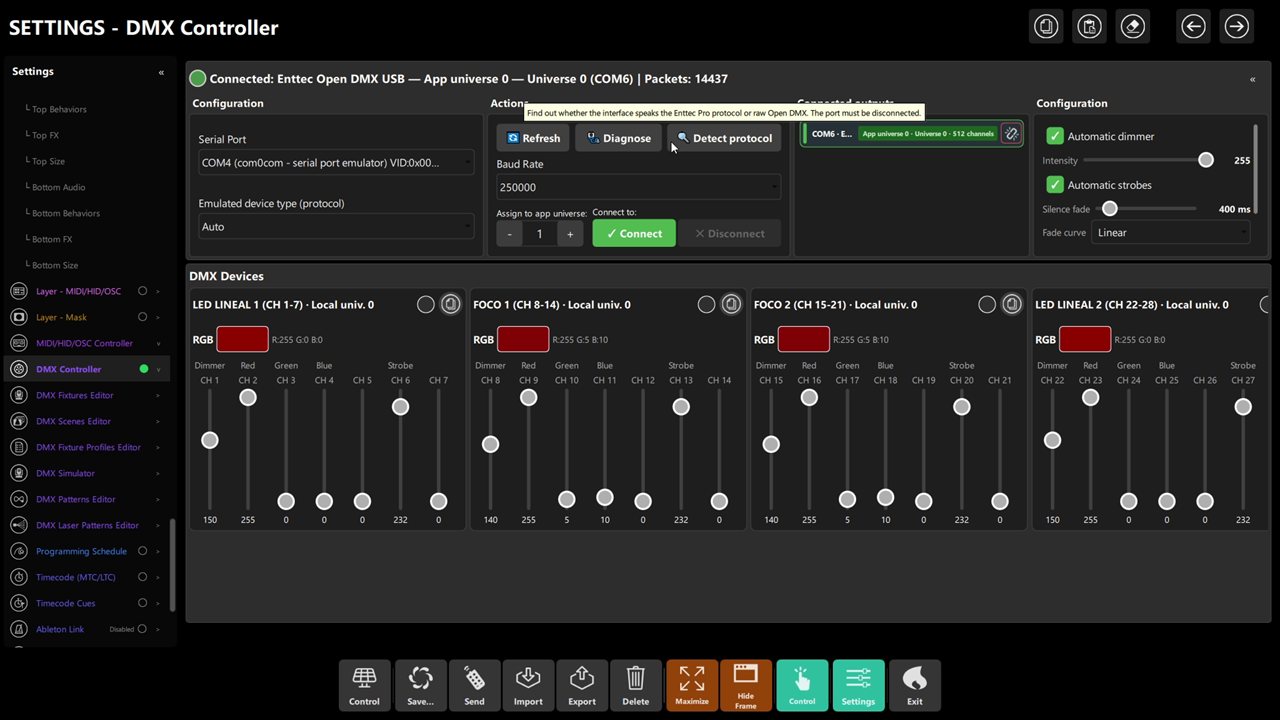Toggle the Automatic strobes checkbox
The height and width of the screenshot is (720, 1280).
click(x=1055, y=185)
